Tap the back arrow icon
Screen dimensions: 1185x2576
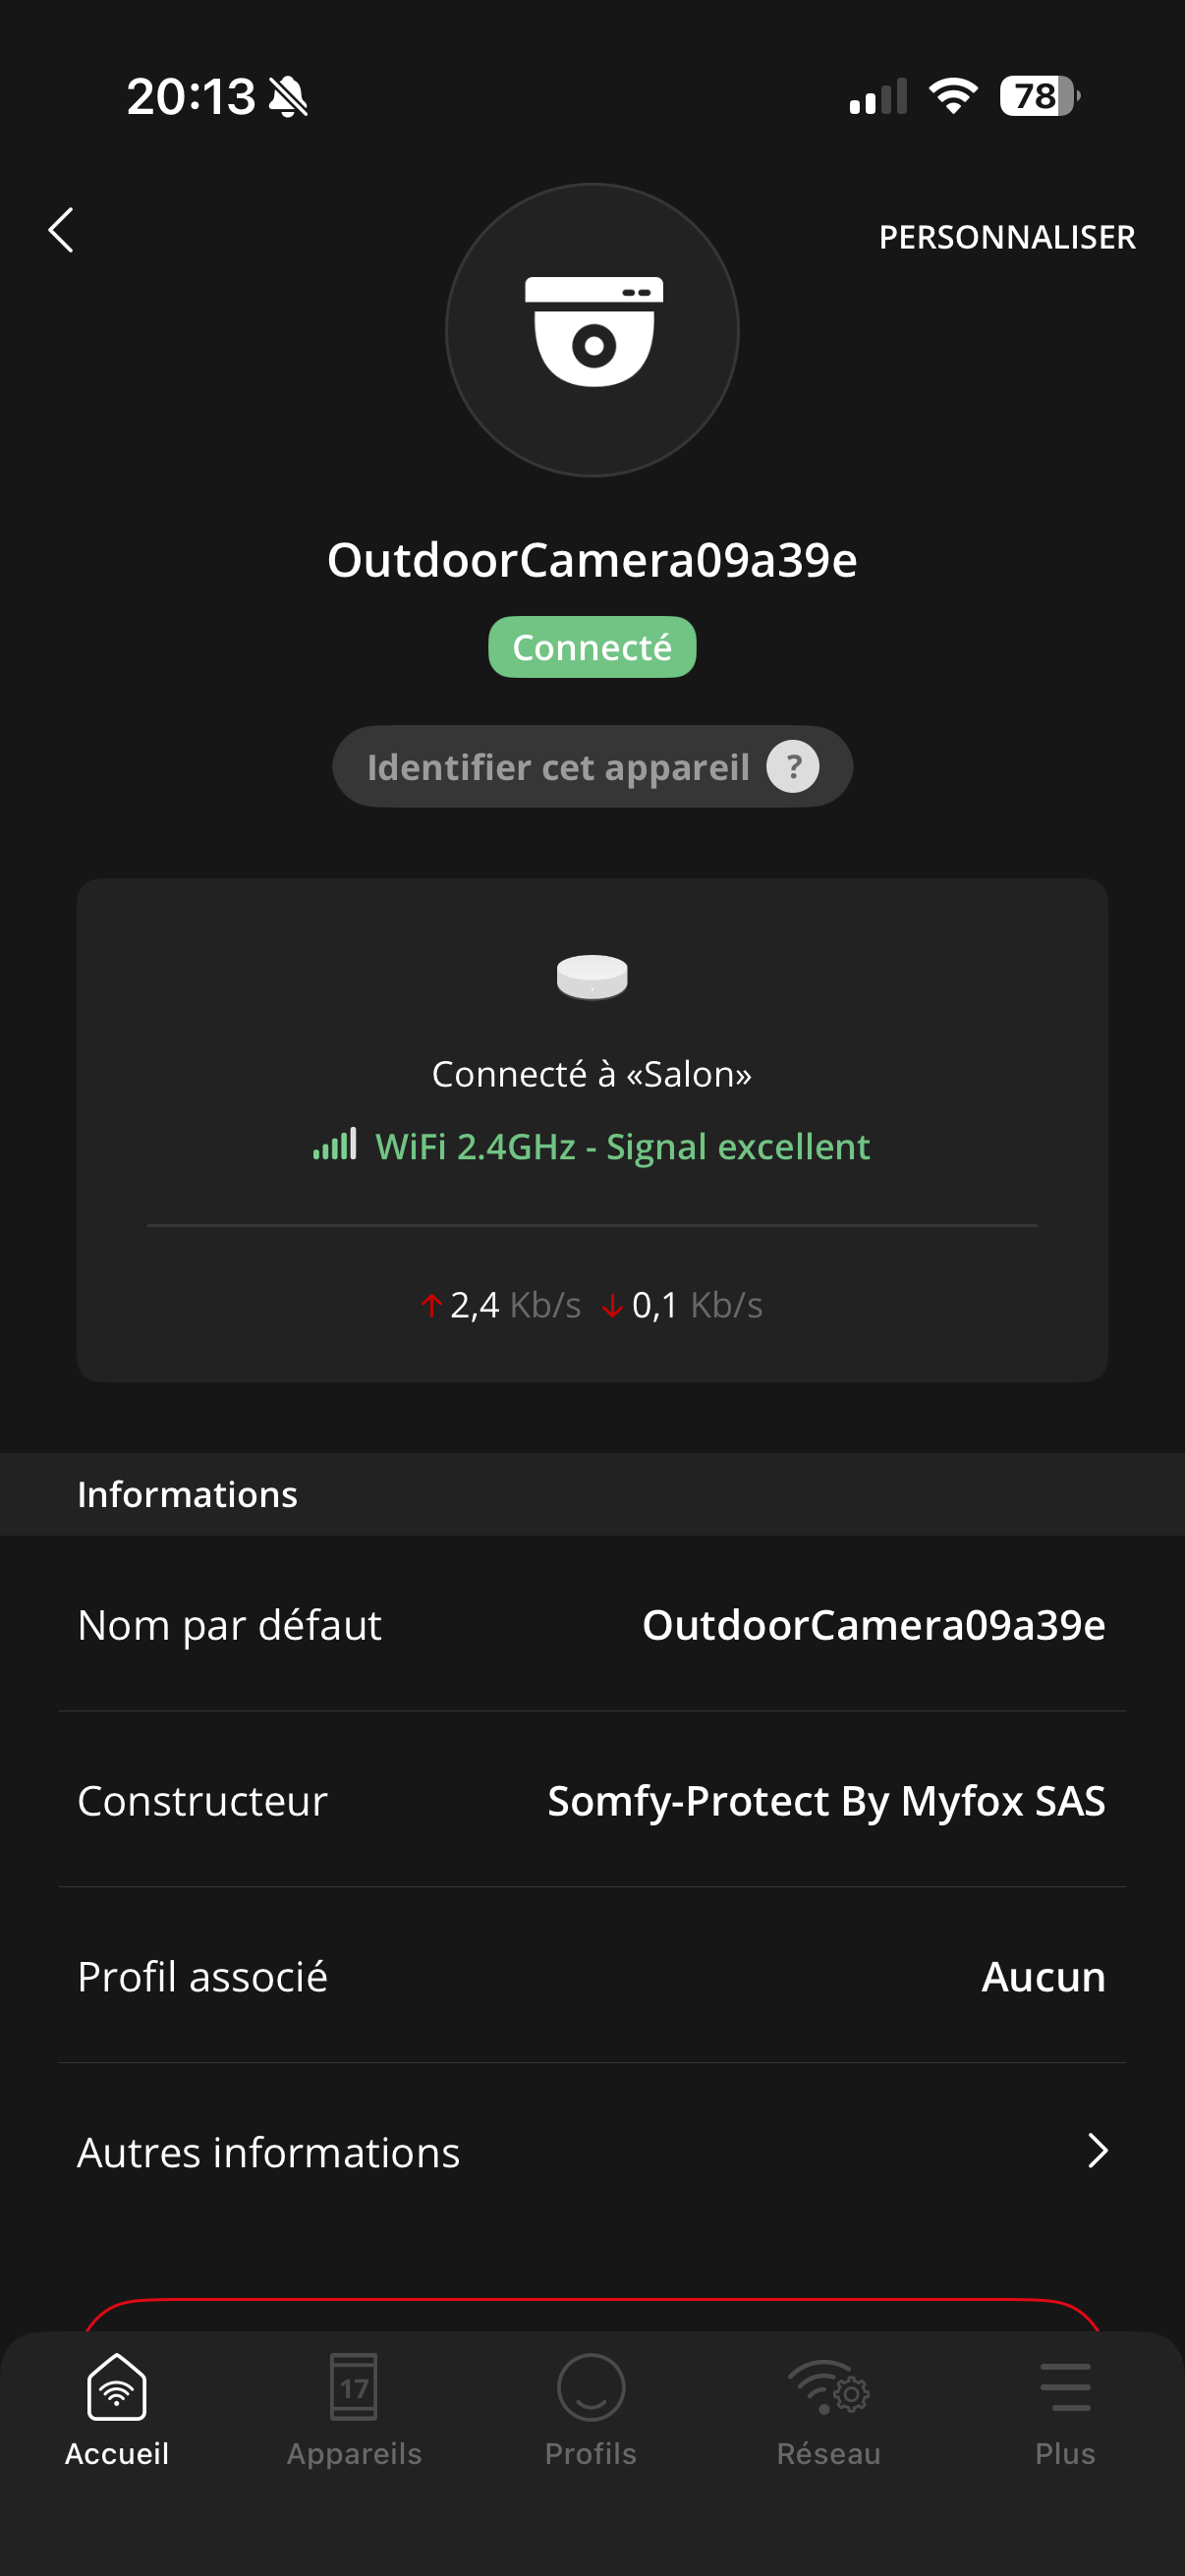pos(62,231)
